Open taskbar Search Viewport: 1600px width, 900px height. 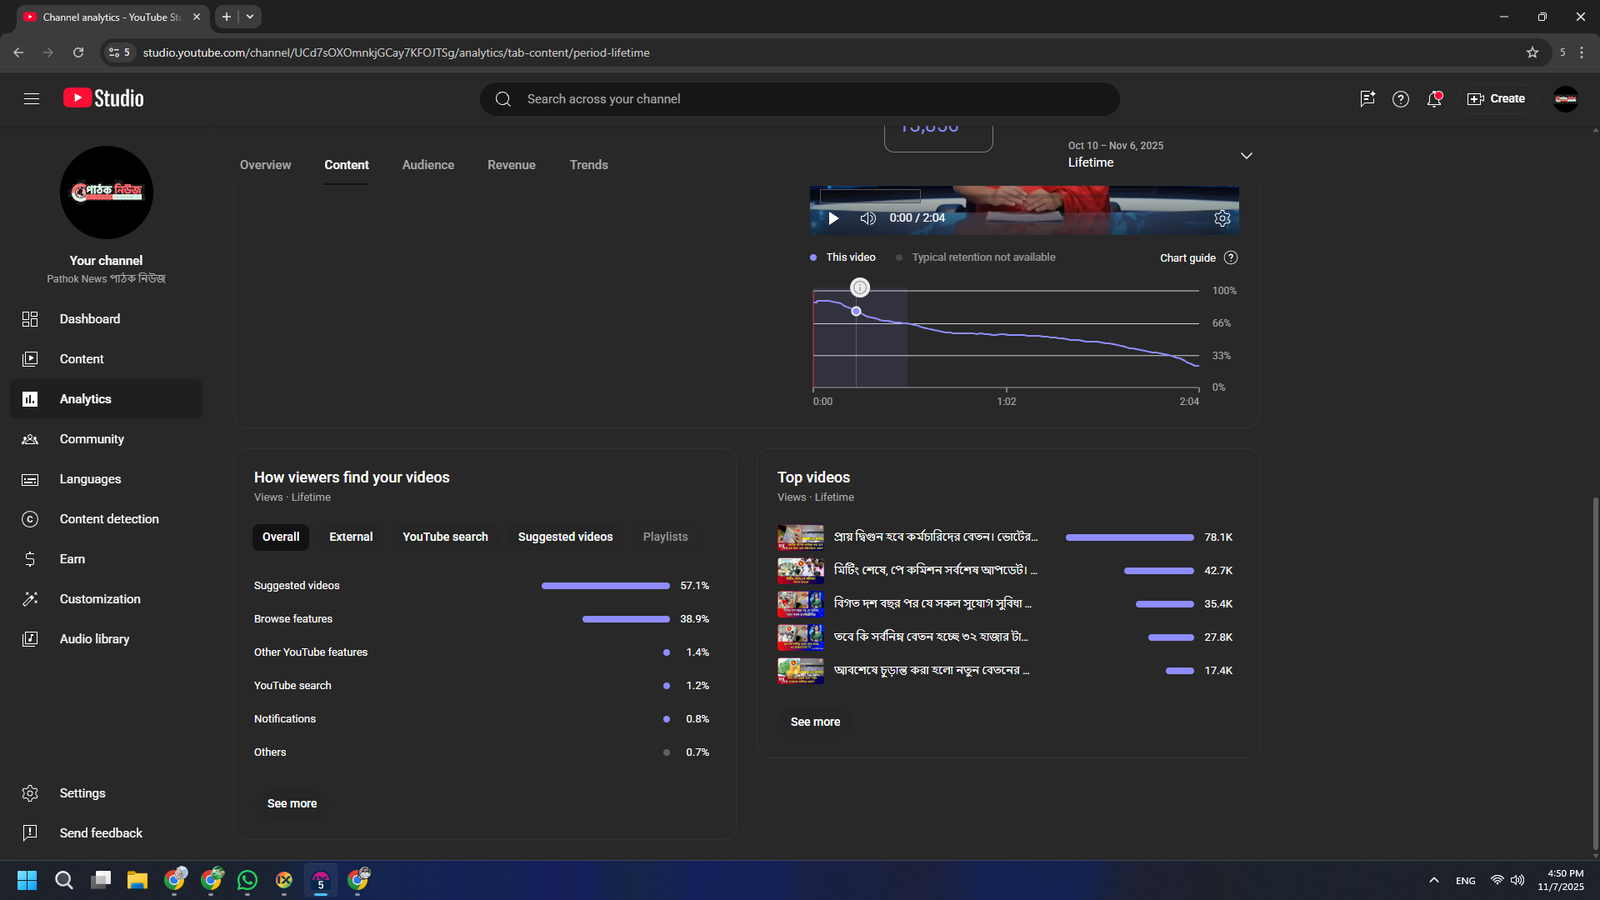[64, 880]
